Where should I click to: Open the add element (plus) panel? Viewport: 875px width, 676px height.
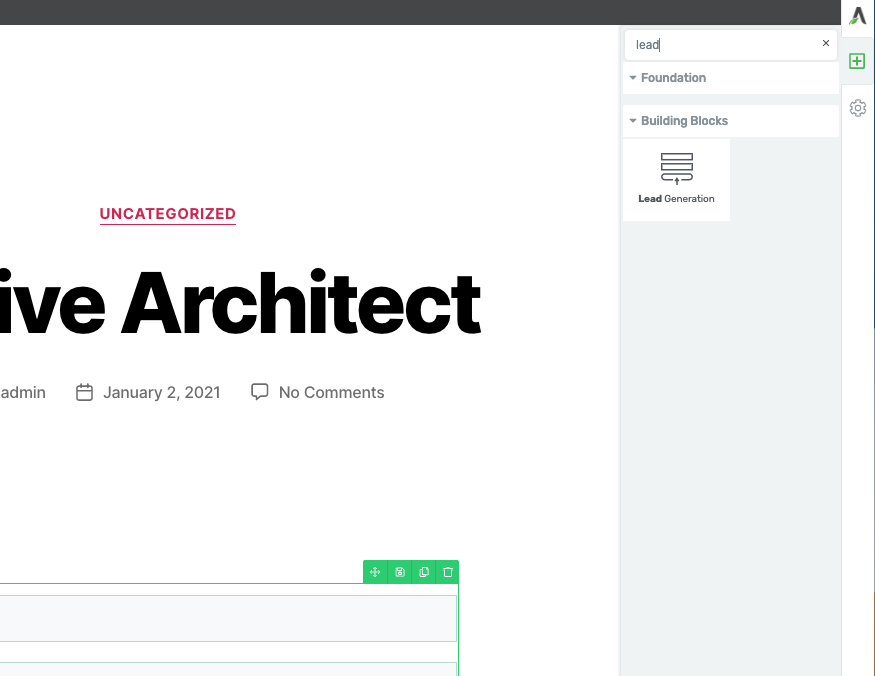[x=857, y=61]
